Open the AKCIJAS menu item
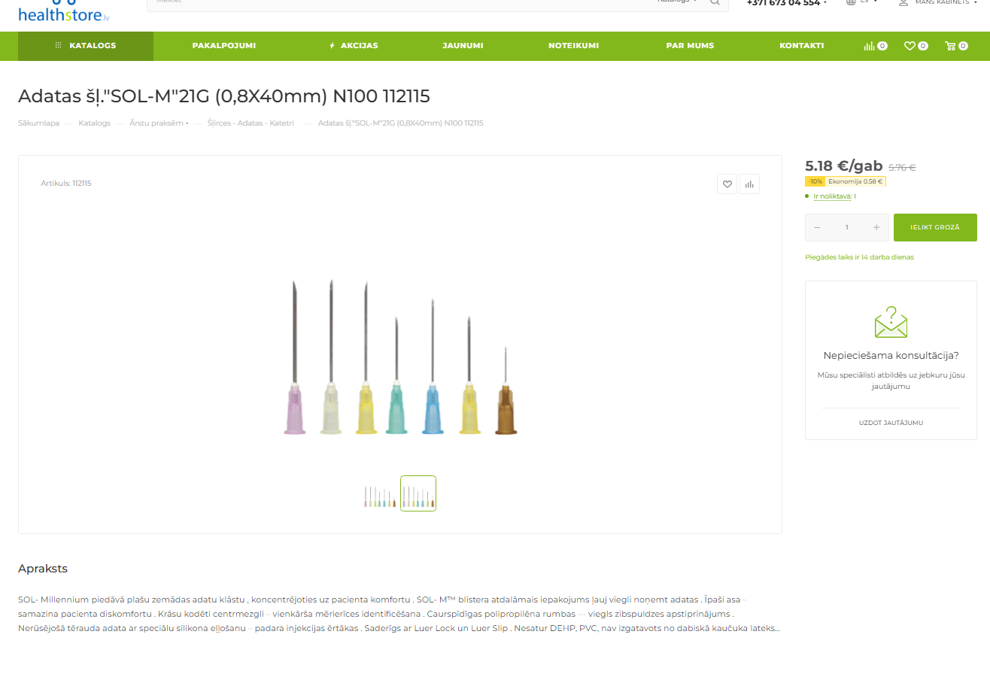This screenshot has height=689, width=990. (354, 46)
